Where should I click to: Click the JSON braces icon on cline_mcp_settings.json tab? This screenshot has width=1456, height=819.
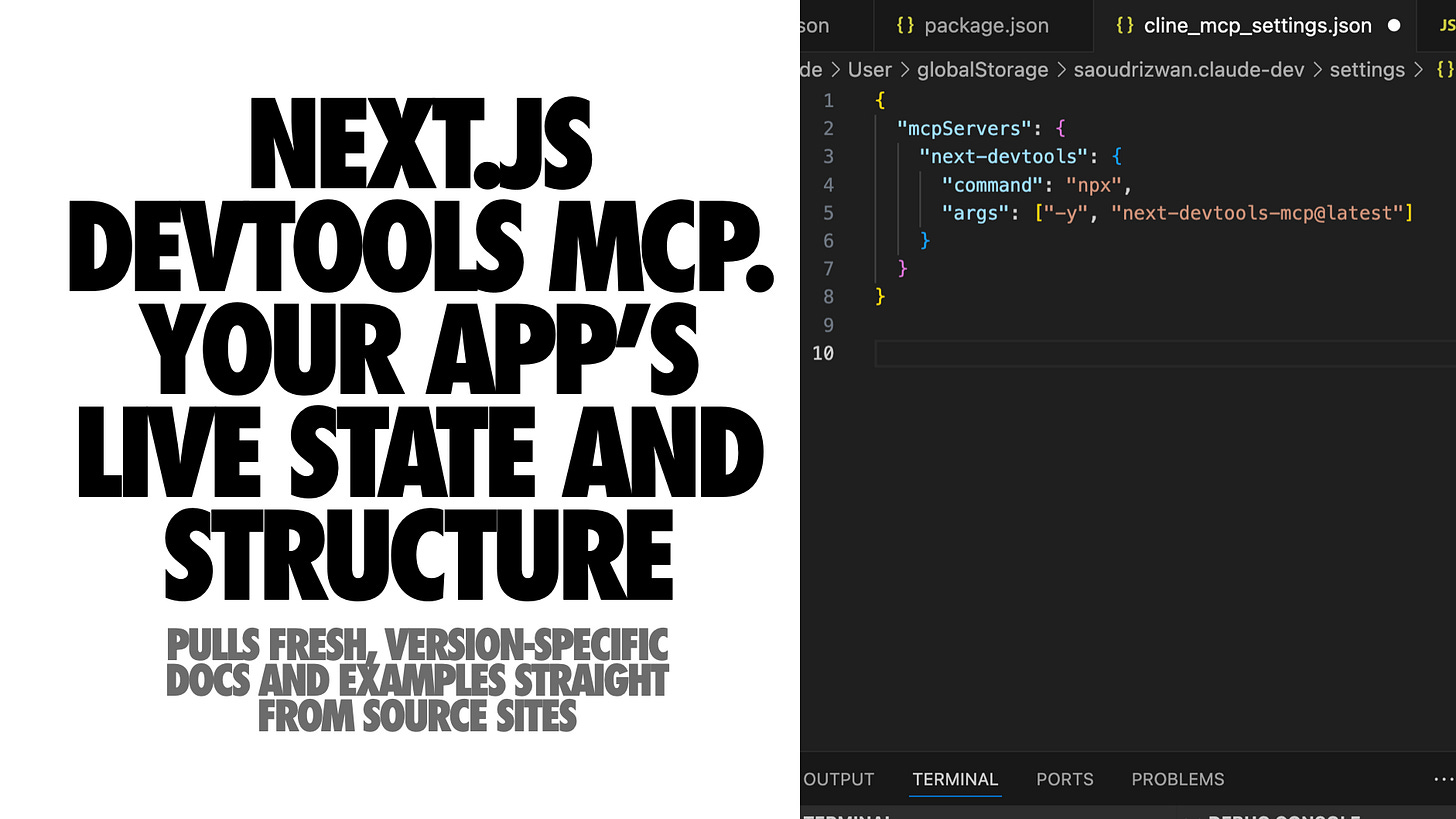[x=1125, y=26]
